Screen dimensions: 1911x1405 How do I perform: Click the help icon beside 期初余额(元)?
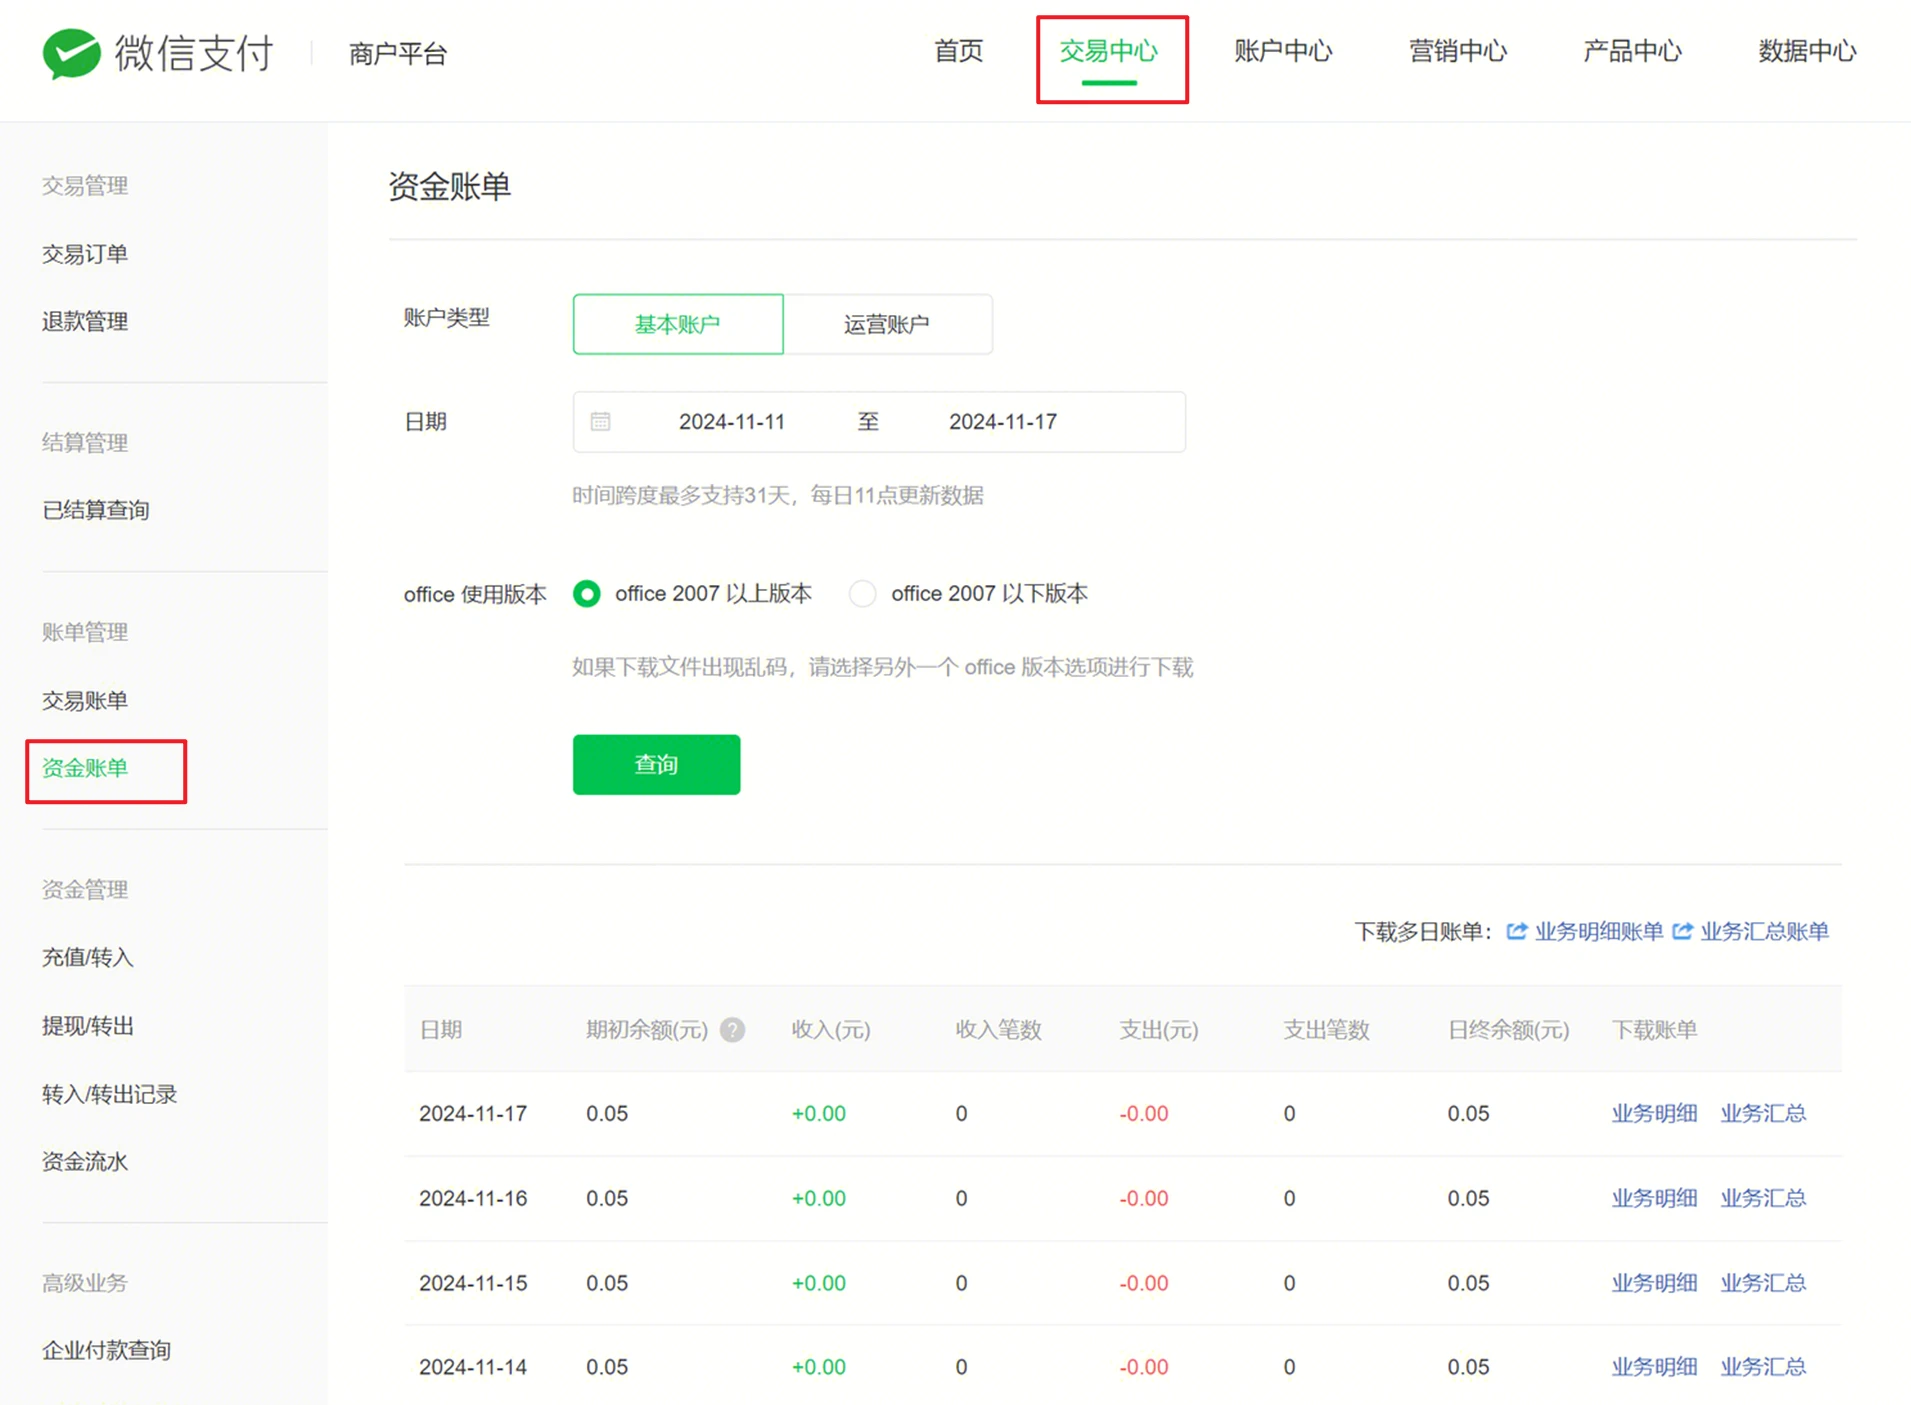pos(732,1030)
